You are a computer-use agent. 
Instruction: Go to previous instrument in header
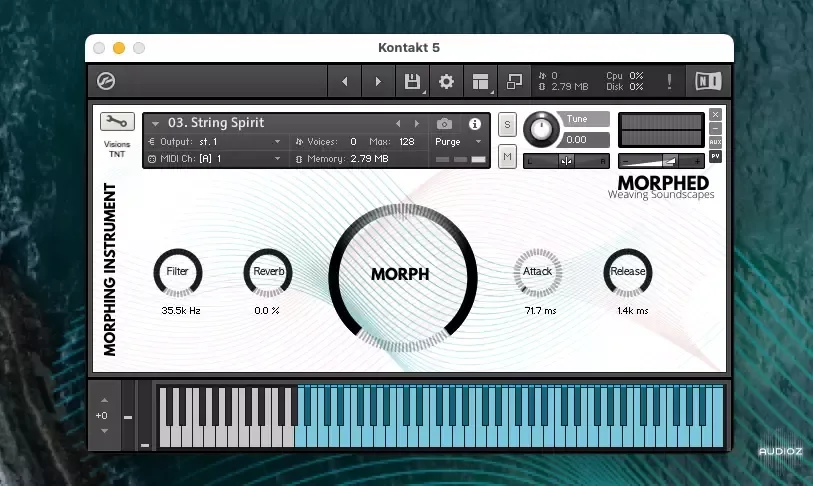coord(344,81)
